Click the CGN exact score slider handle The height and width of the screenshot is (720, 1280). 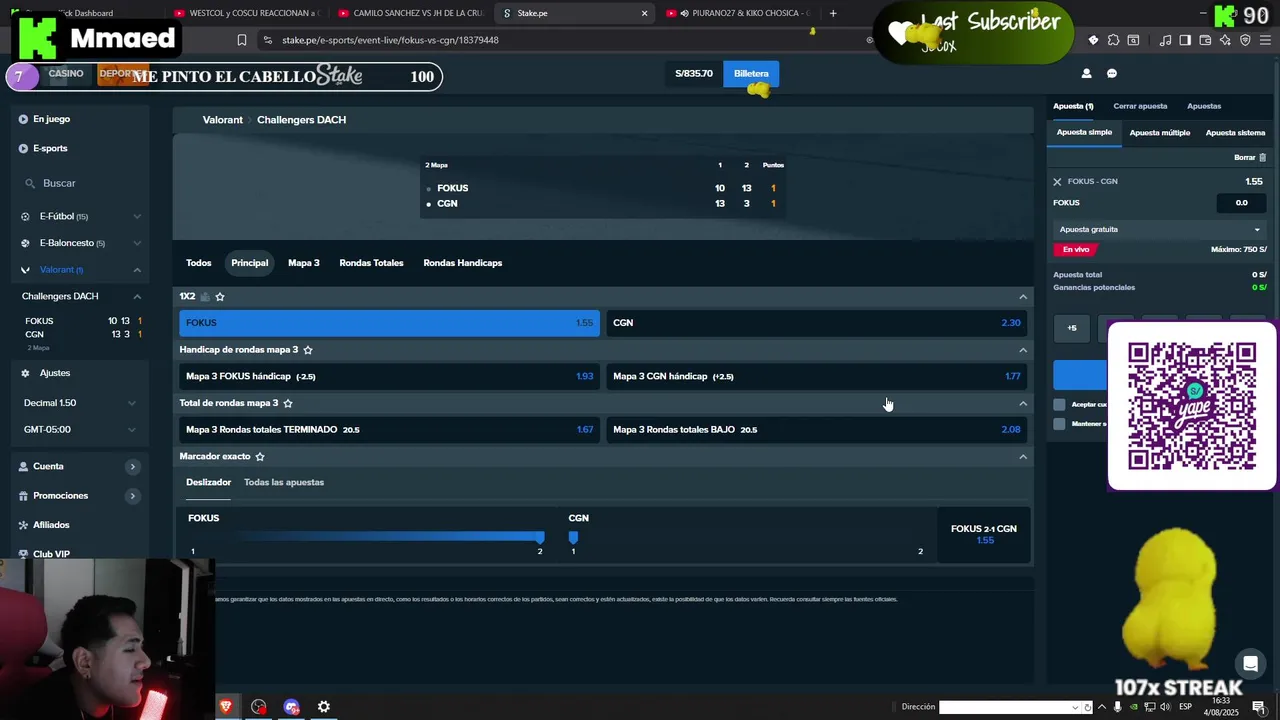tap(573, 537)
